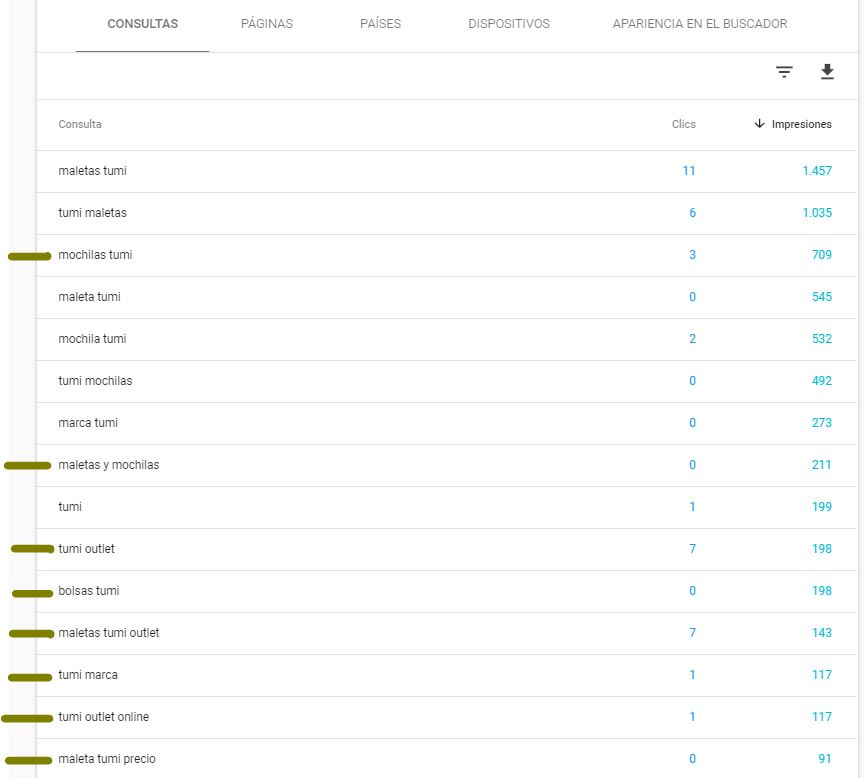The image size is (864, 778).
Task: Click the Impresiones column header
Action: point(801,124)
